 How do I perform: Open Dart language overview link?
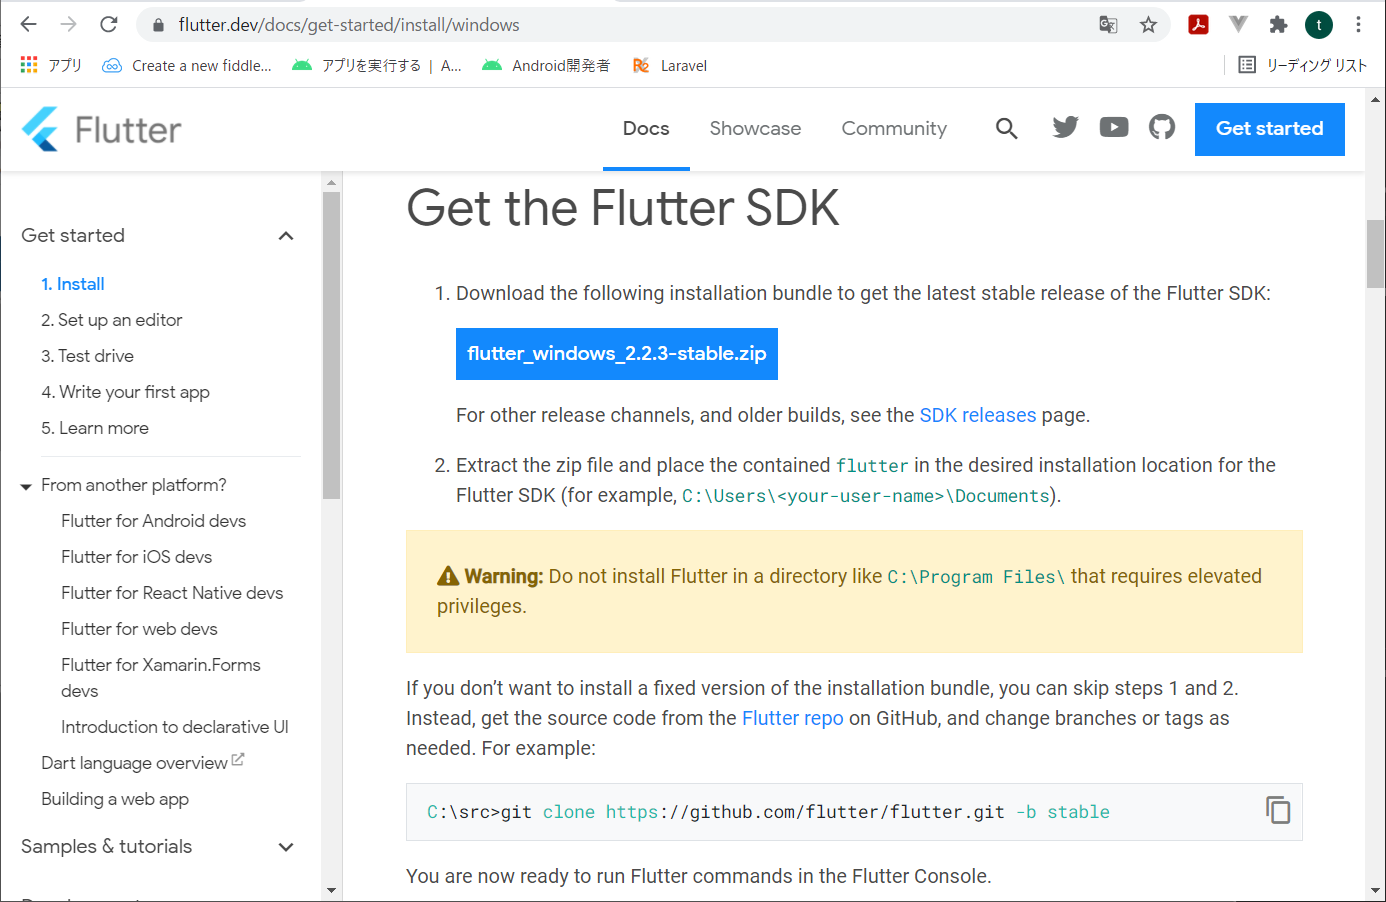pos(142,763)
